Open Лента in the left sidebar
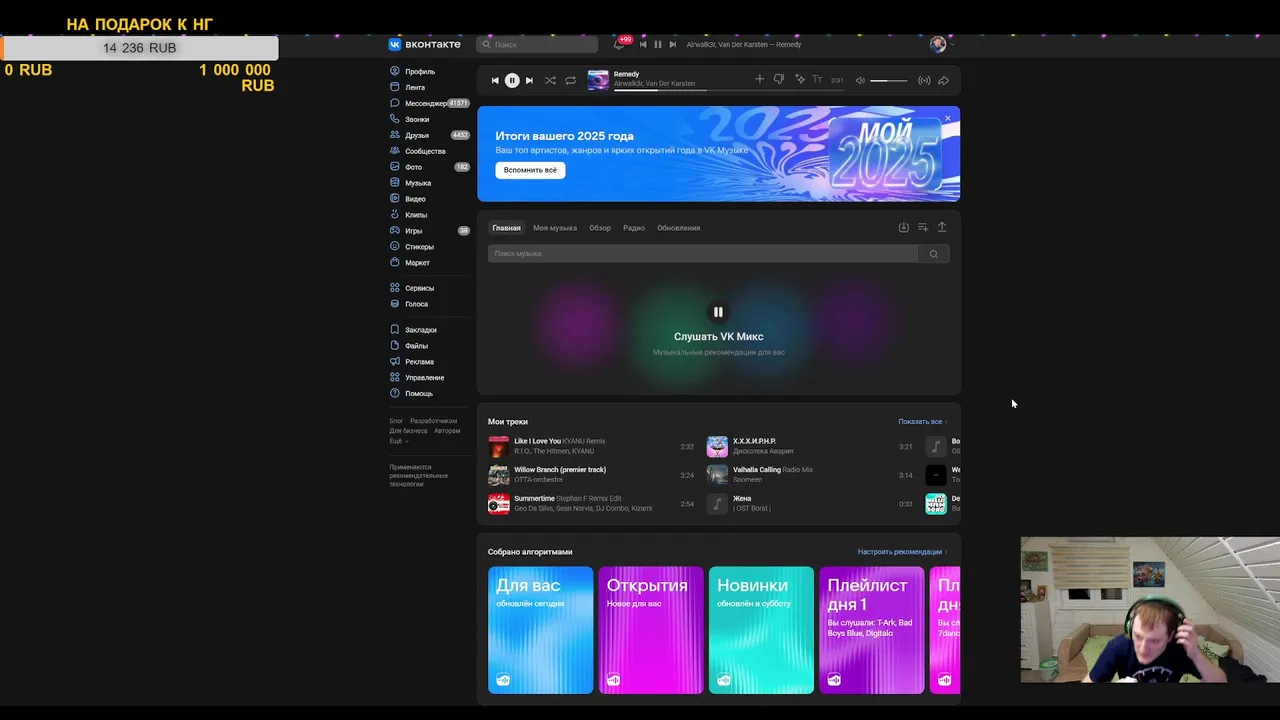1280x720 pixels. 408,88
